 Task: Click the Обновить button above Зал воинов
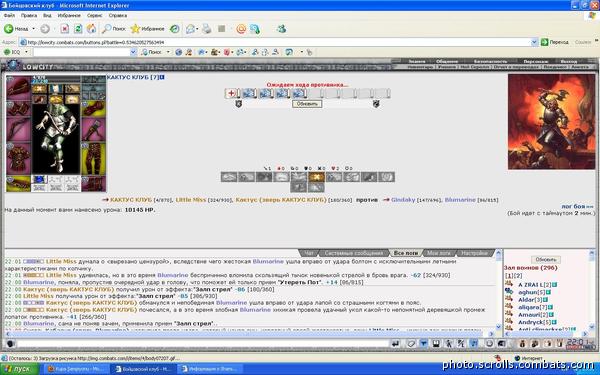(546, 259)
